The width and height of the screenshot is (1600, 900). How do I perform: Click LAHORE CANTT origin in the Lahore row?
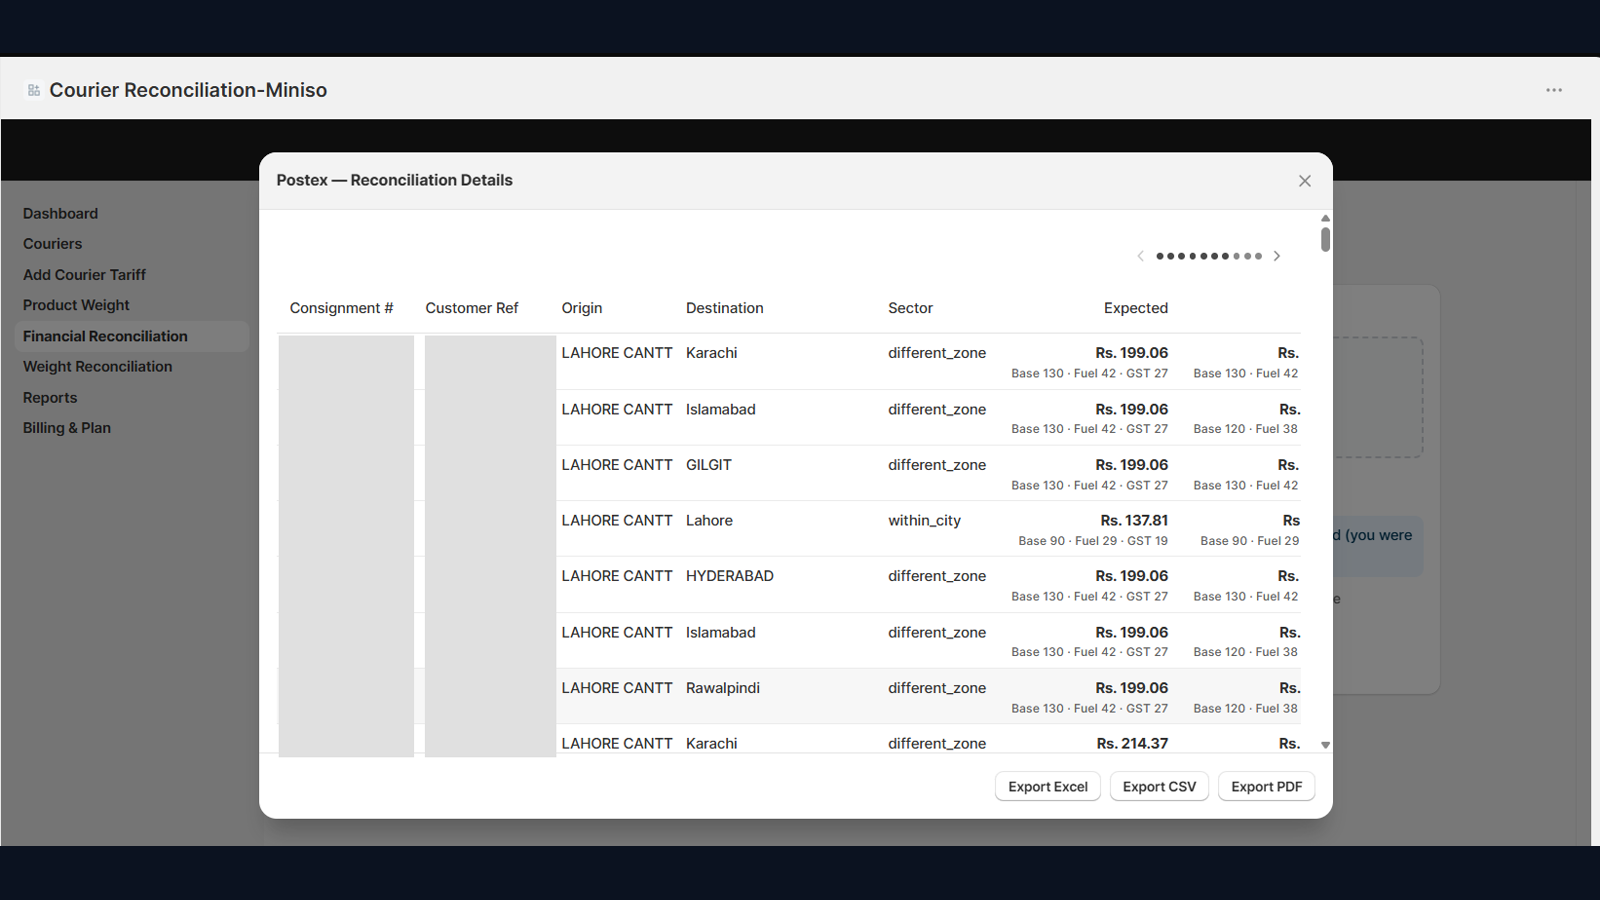617,521
